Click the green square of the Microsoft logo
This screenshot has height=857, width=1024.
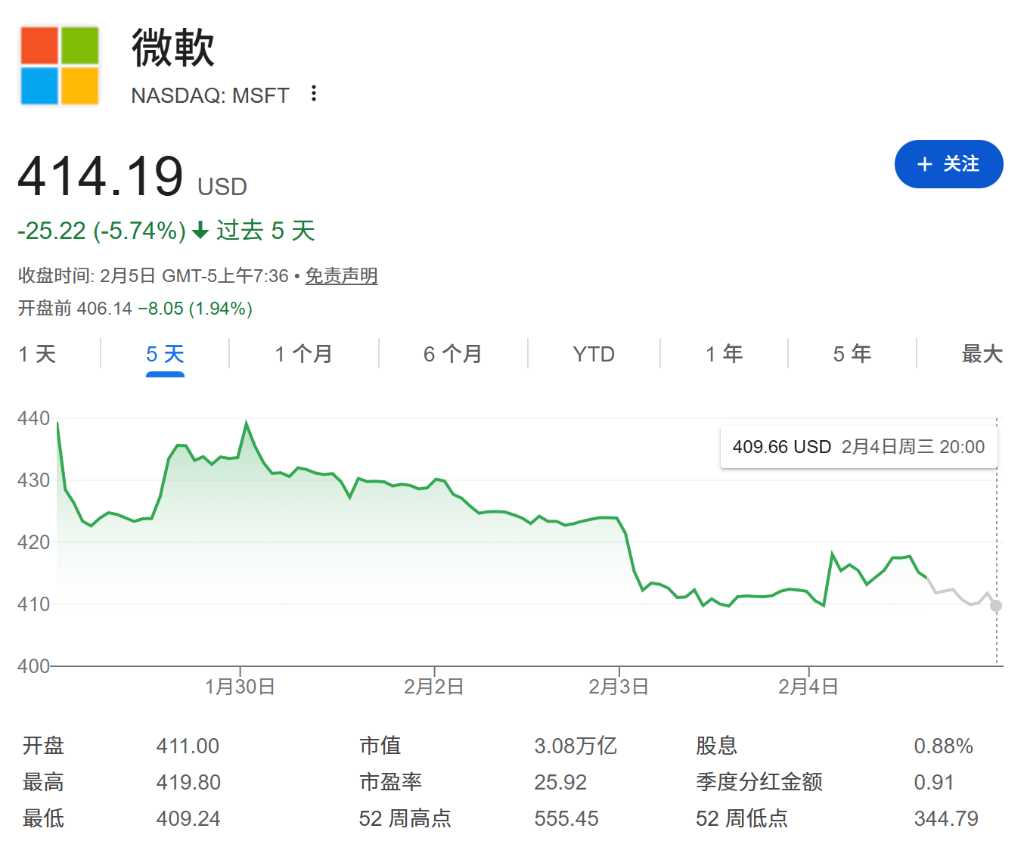pyautogui.click(x=78, y=45)
